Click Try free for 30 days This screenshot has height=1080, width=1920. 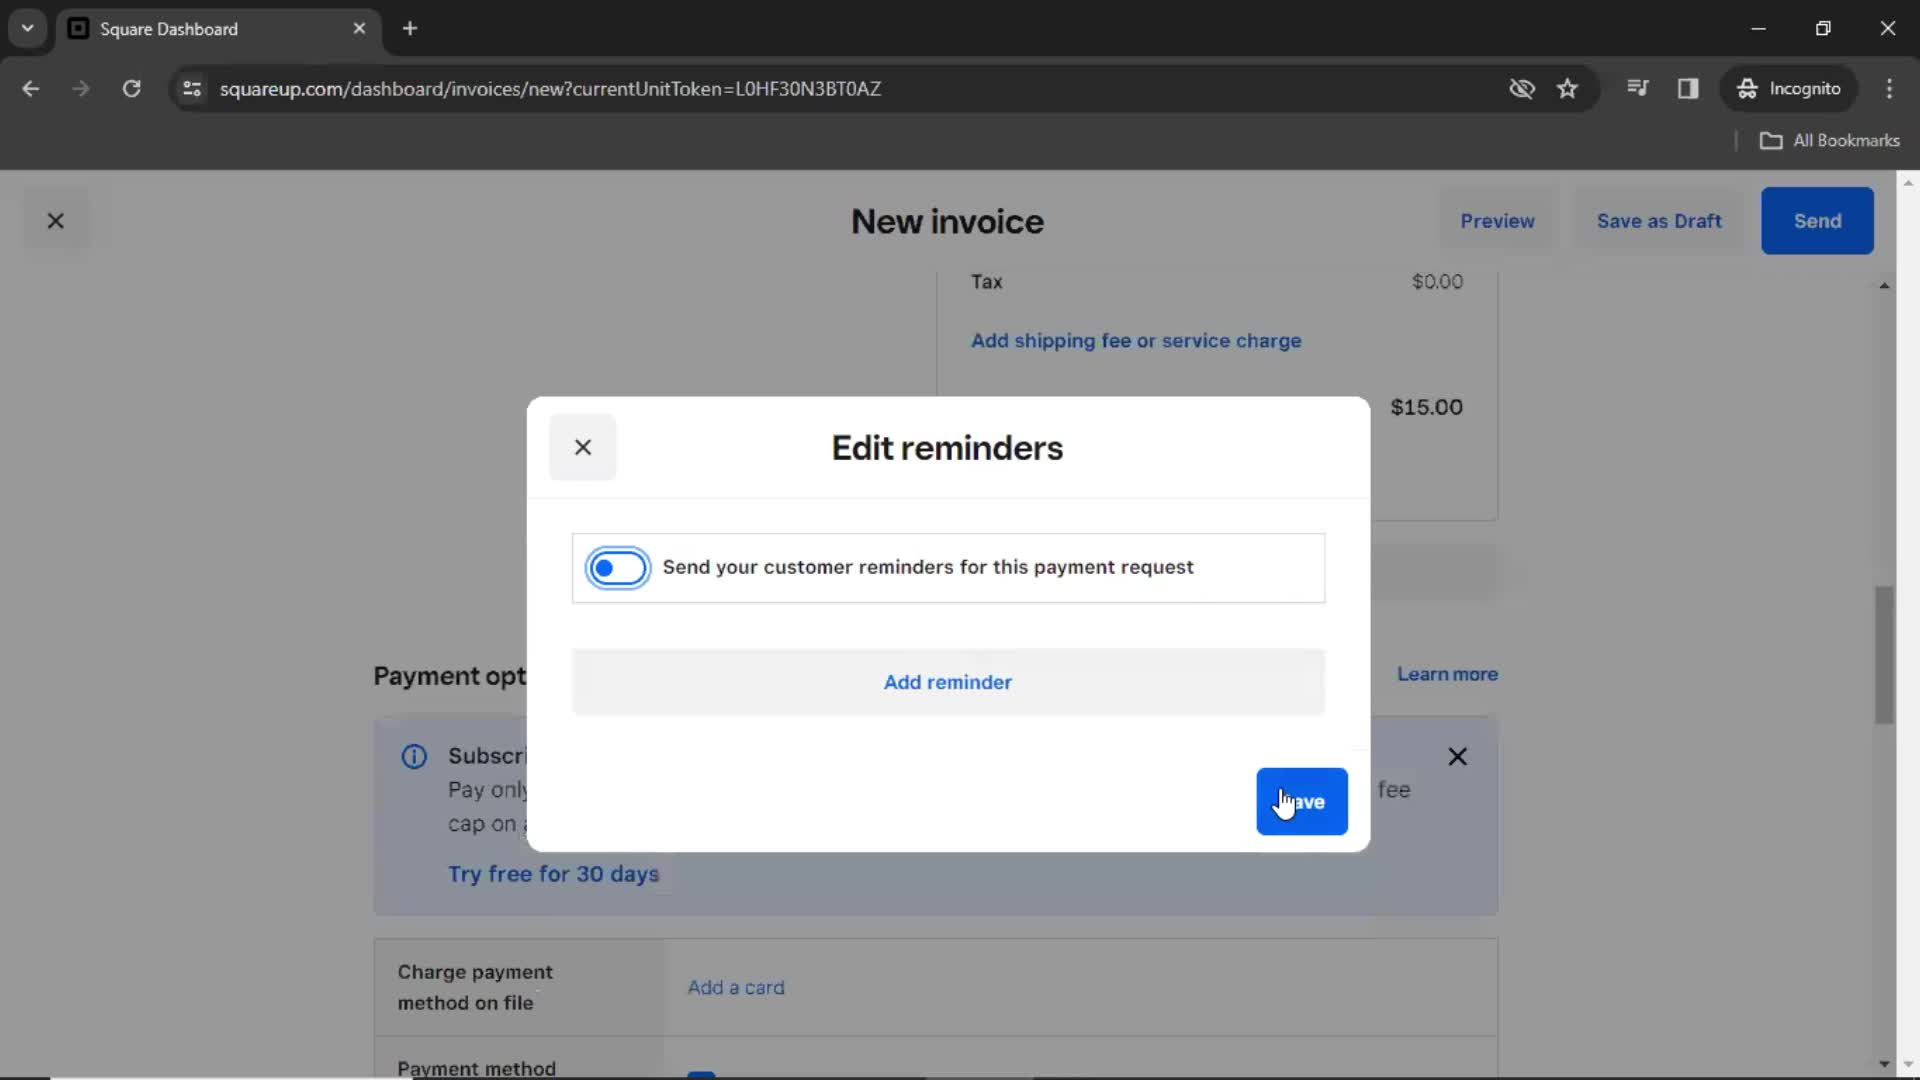coord(553,873)
